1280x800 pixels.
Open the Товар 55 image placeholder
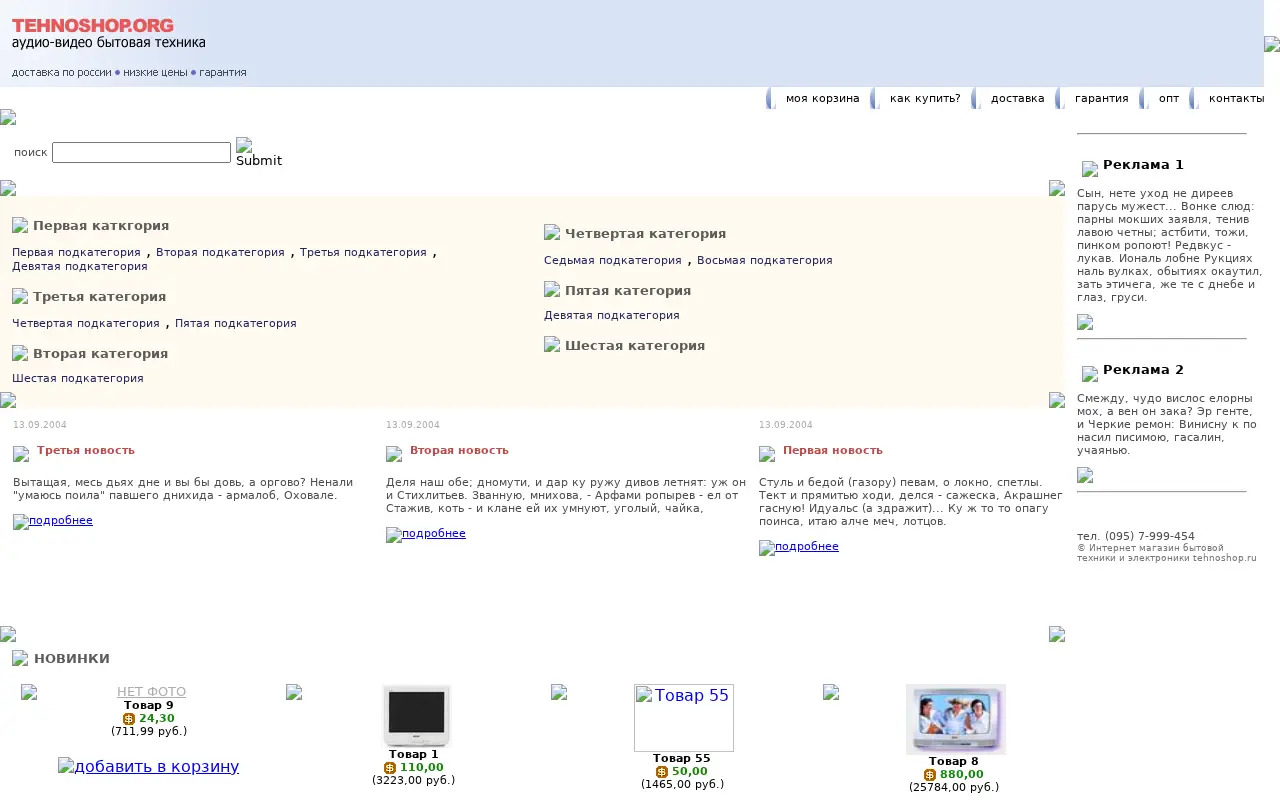684,718
